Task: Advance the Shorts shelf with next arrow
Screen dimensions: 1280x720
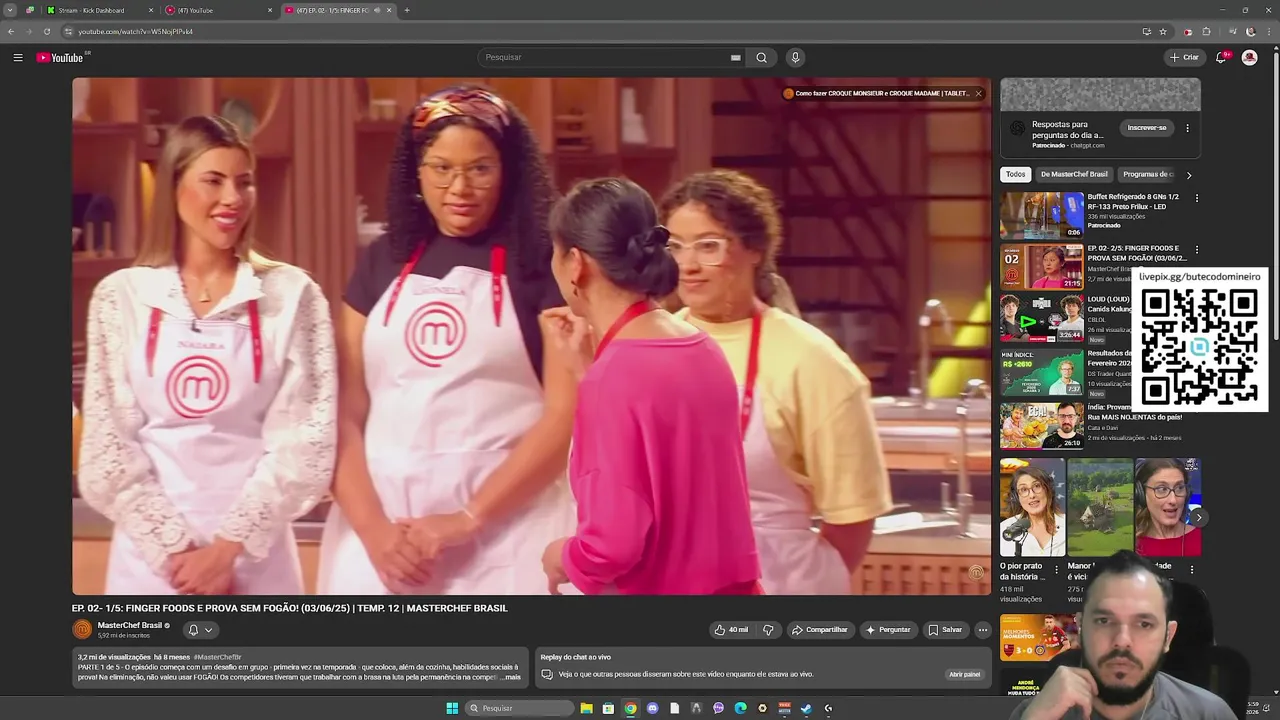Action: coord(1198,517)
